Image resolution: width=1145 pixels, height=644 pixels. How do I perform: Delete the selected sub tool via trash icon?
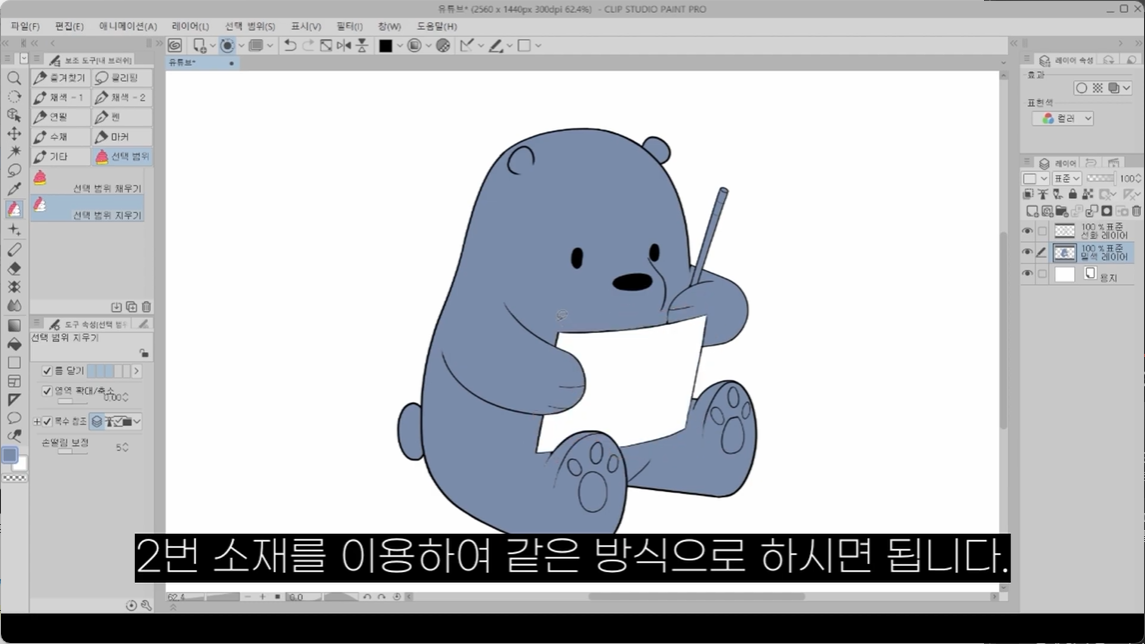click(x=146, y=307)
